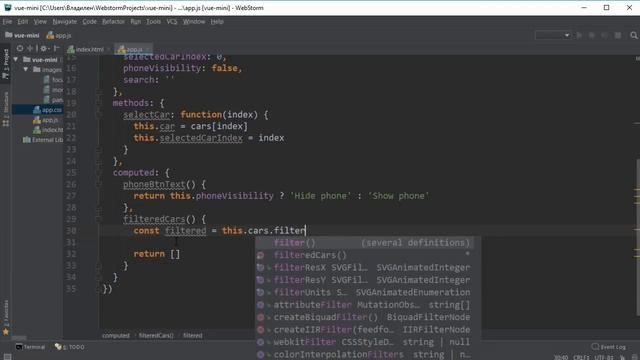Screen dimensions: 640x360
Task: Click the computed breadcrumb
Action: (116, 336)
